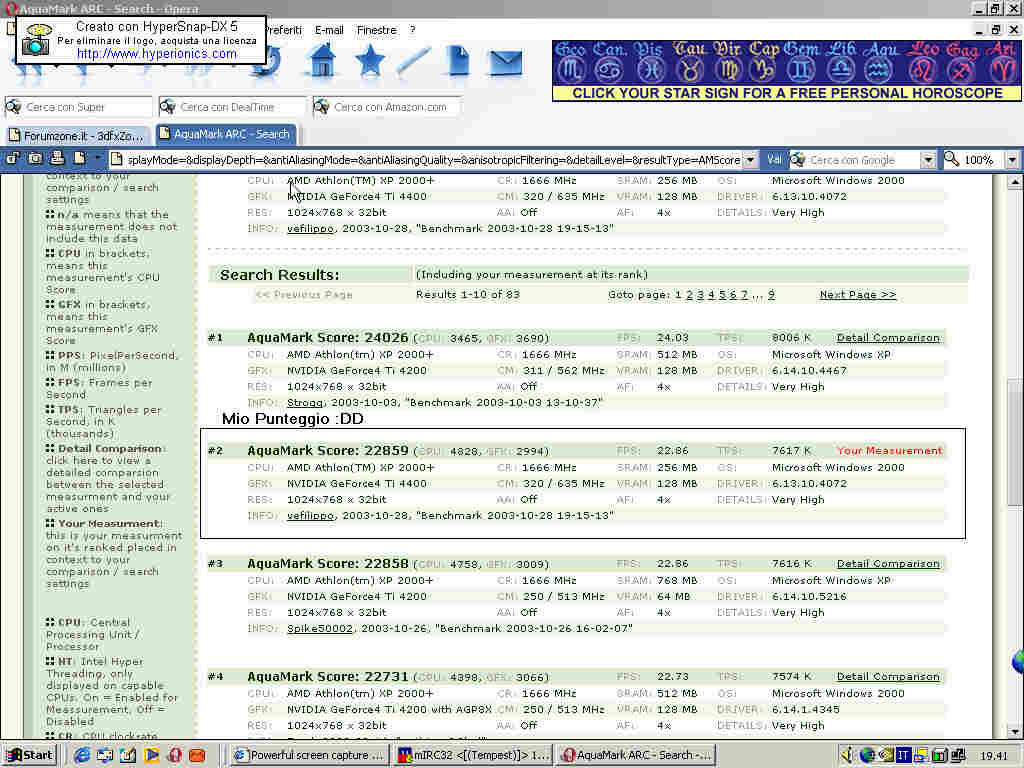The width and height of the screenshot is (1024, 768).
Task: Click the media player quick launch icon
Action: 152,756
